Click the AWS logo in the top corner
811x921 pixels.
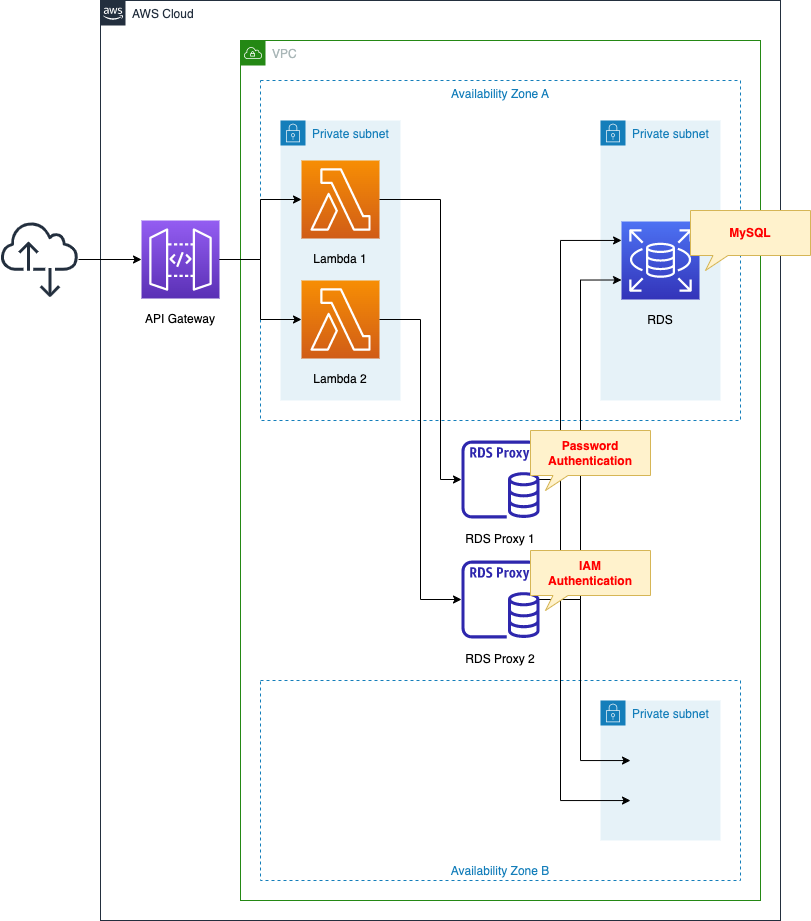click(113, 13)
